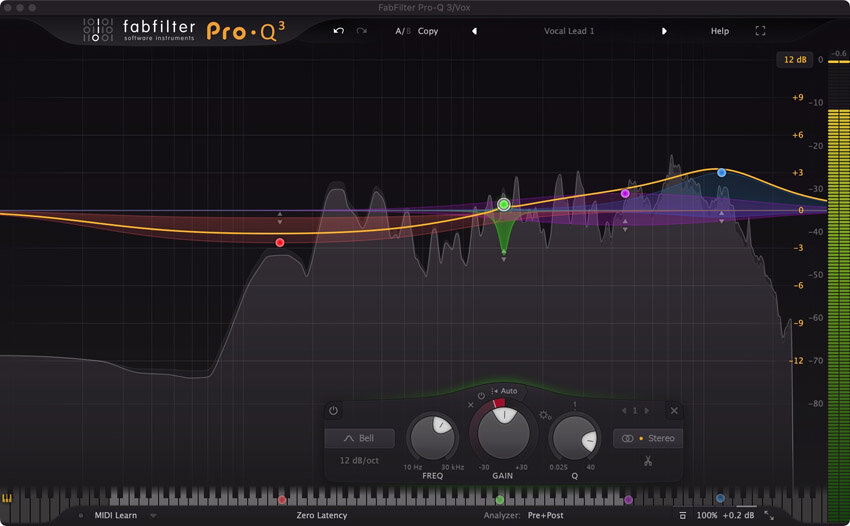Click the dynamic range arrows under green band
Image resolution: width=850 pixels, height=526 pixels.
coord(504,256)
